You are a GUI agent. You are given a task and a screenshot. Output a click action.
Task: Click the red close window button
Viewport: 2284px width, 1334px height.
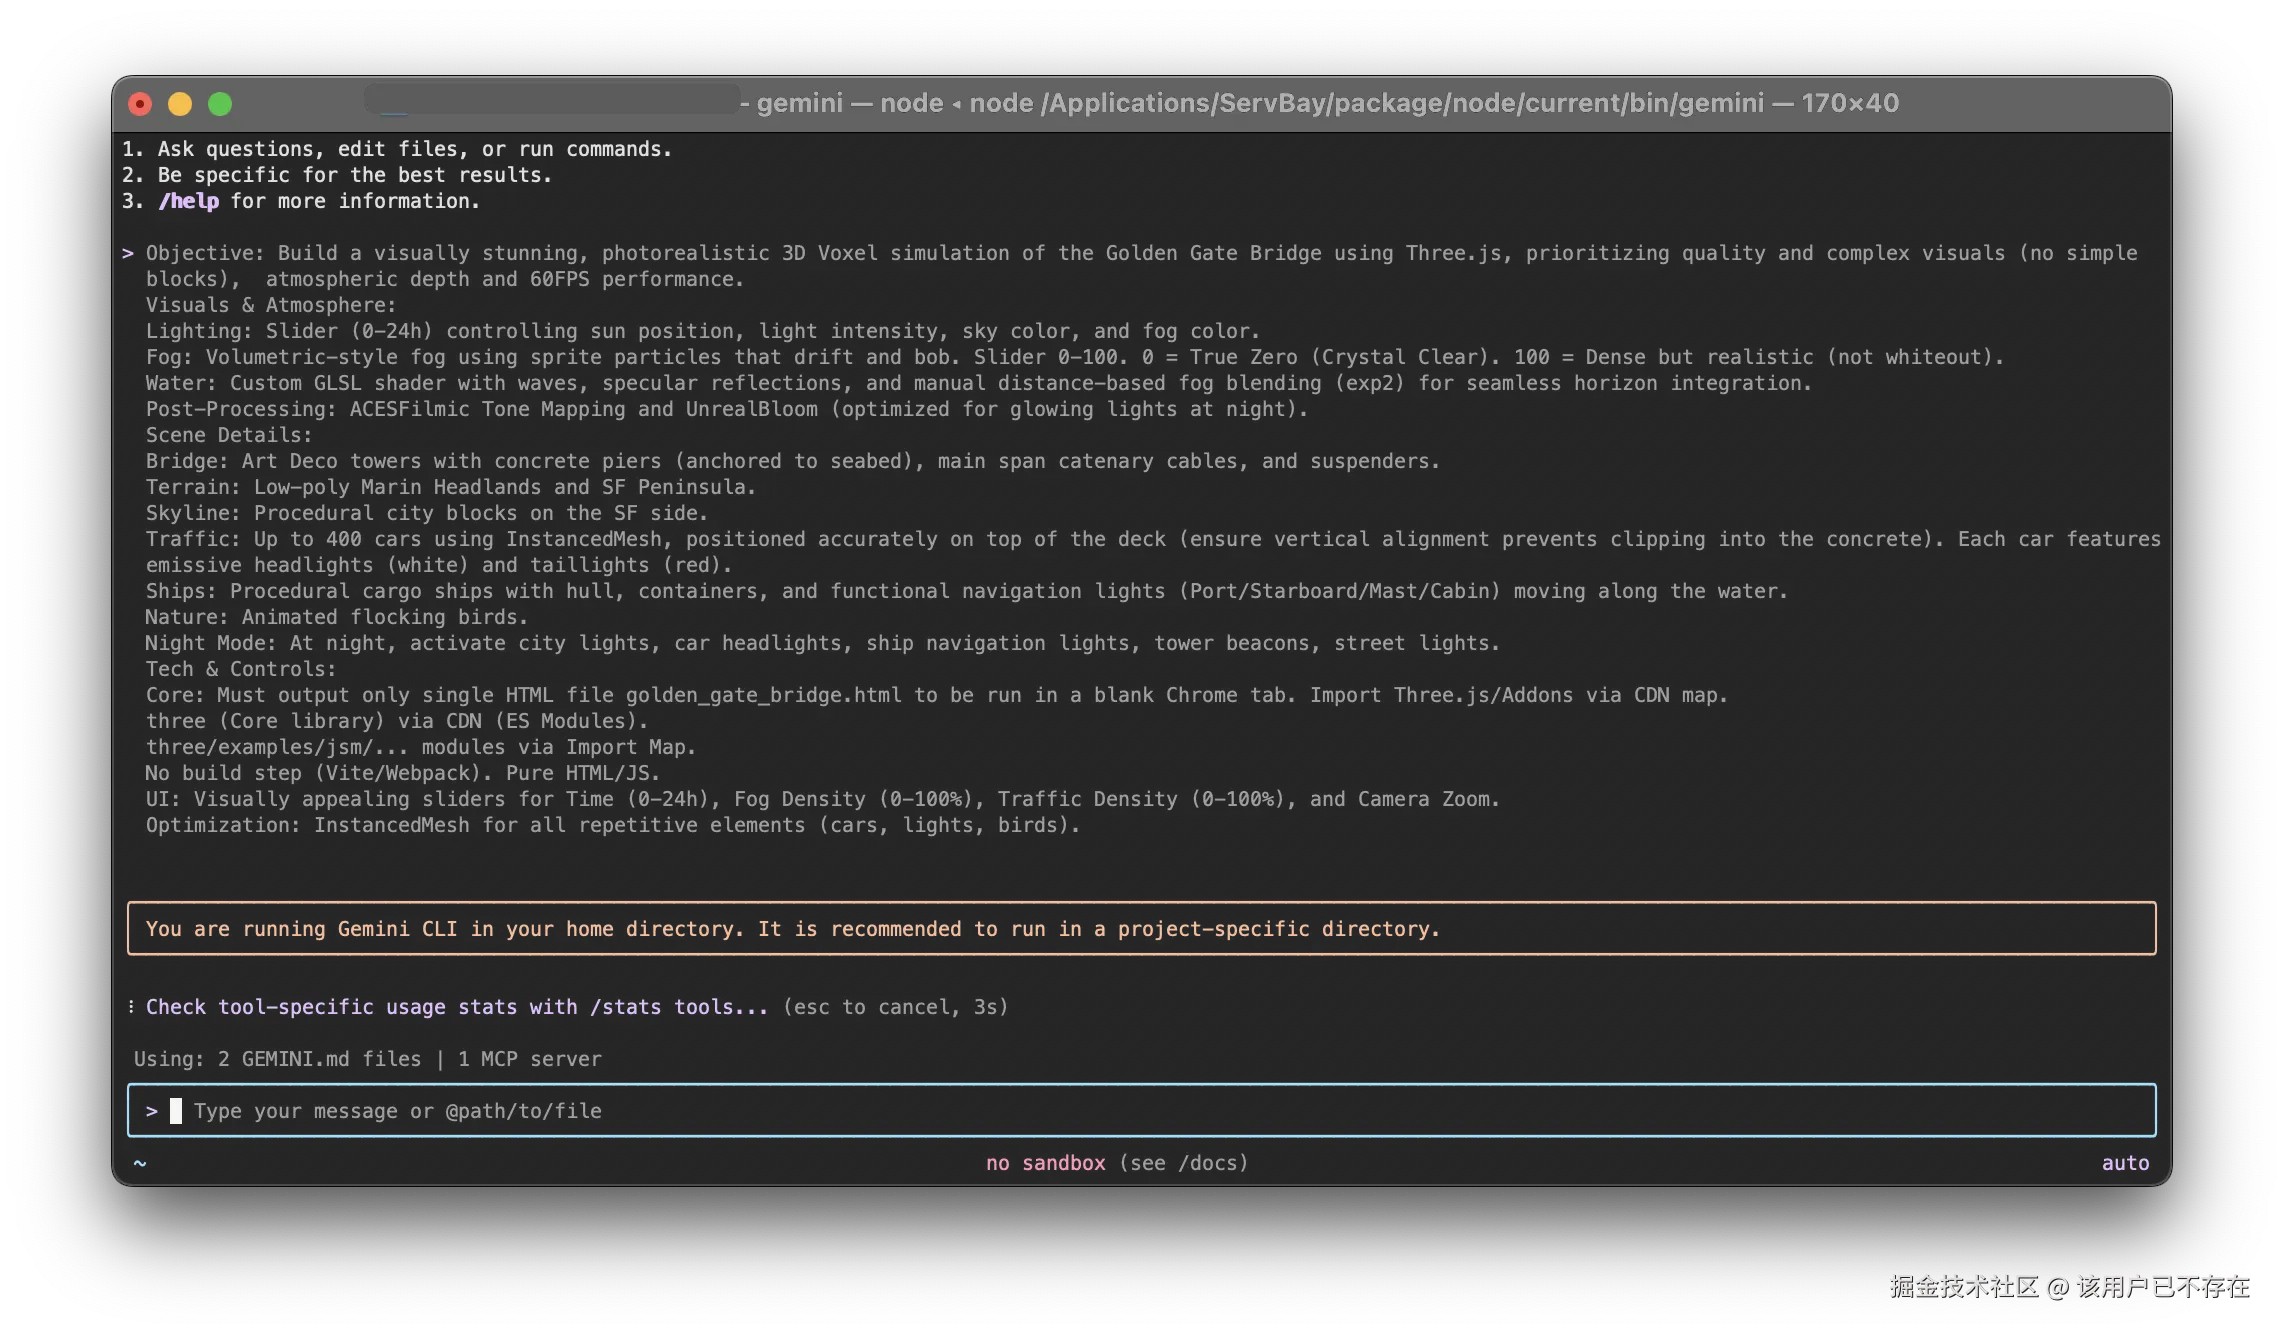(140, 104)
